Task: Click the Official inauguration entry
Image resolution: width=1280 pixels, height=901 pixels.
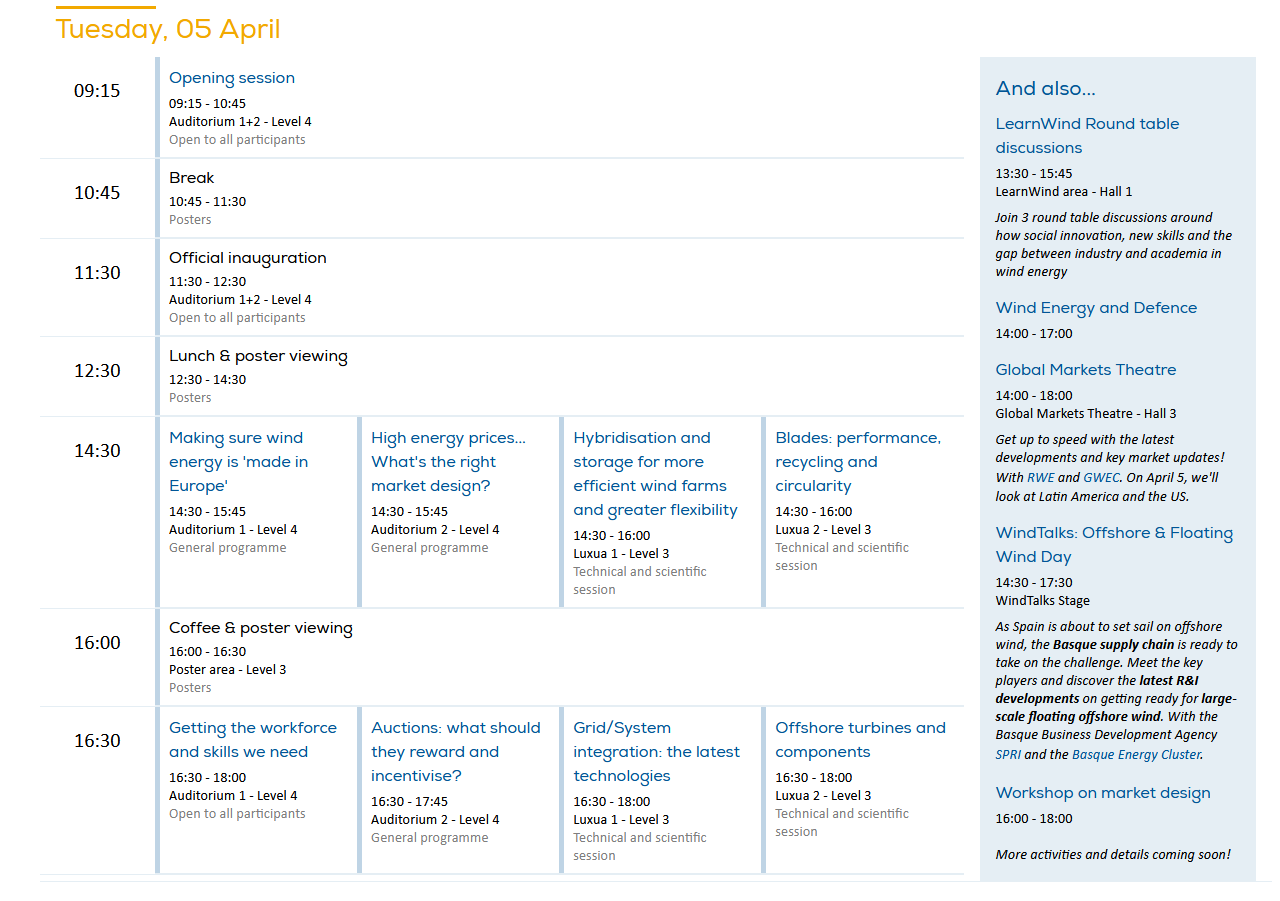Action: pos(248,258)
